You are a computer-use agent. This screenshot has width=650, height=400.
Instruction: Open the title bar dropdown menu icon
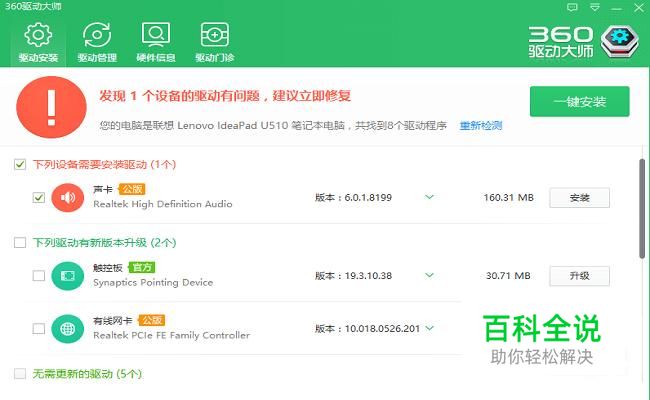point(595,7)
